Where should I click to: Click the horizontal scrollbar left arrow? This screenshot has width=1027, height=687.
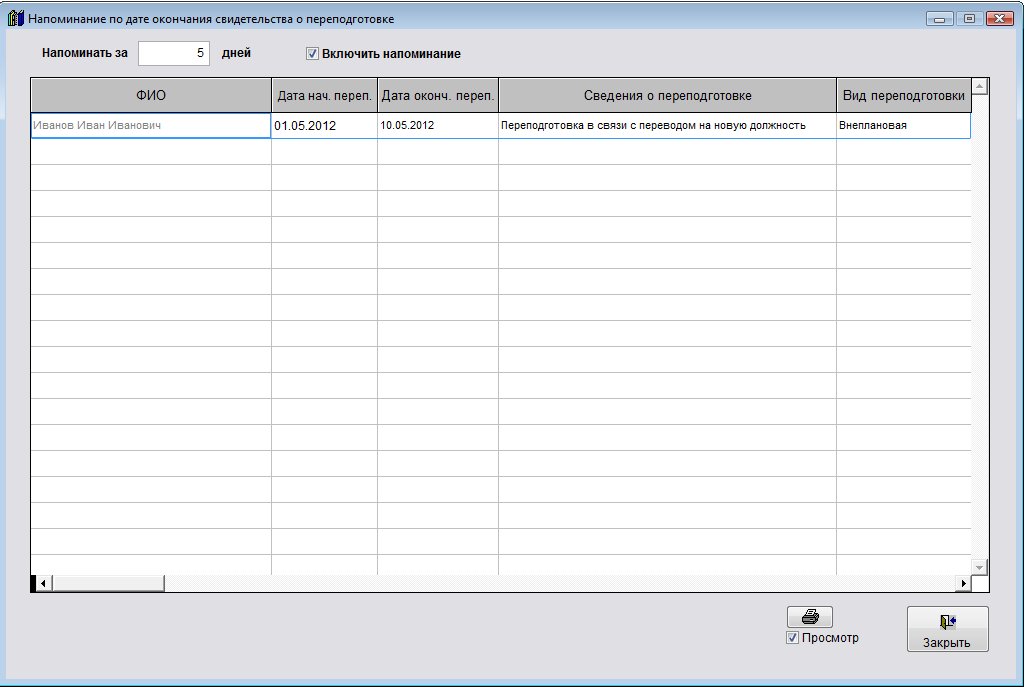pos(43,583)
